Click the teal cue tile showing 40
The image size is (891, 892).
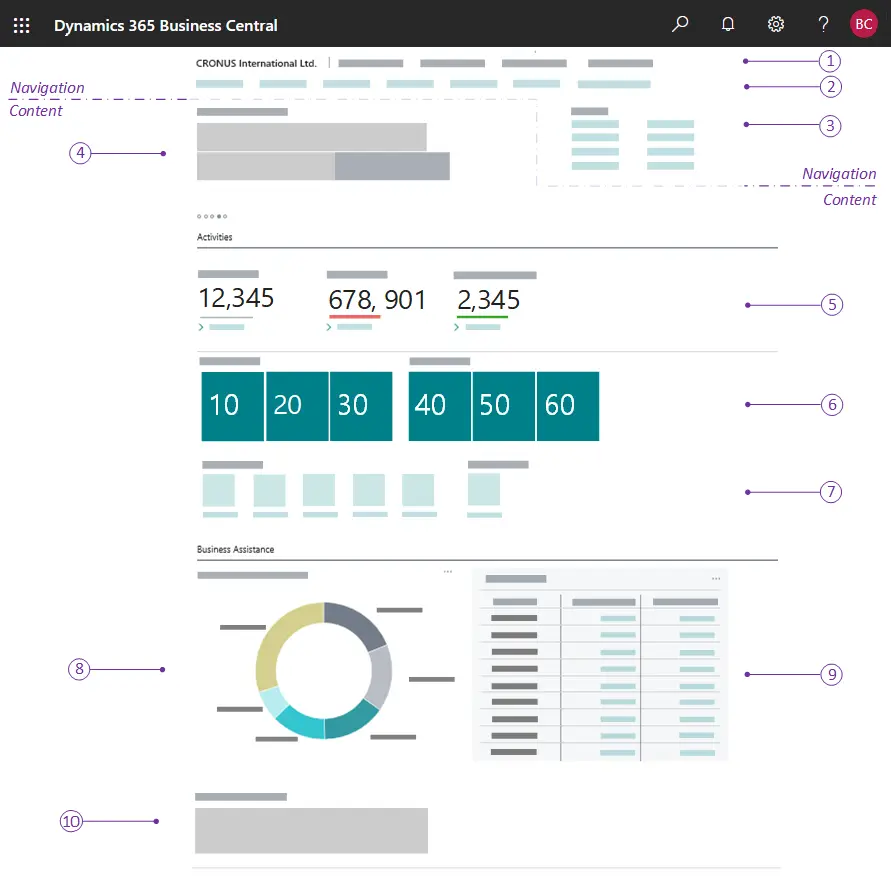pos(439,406)
